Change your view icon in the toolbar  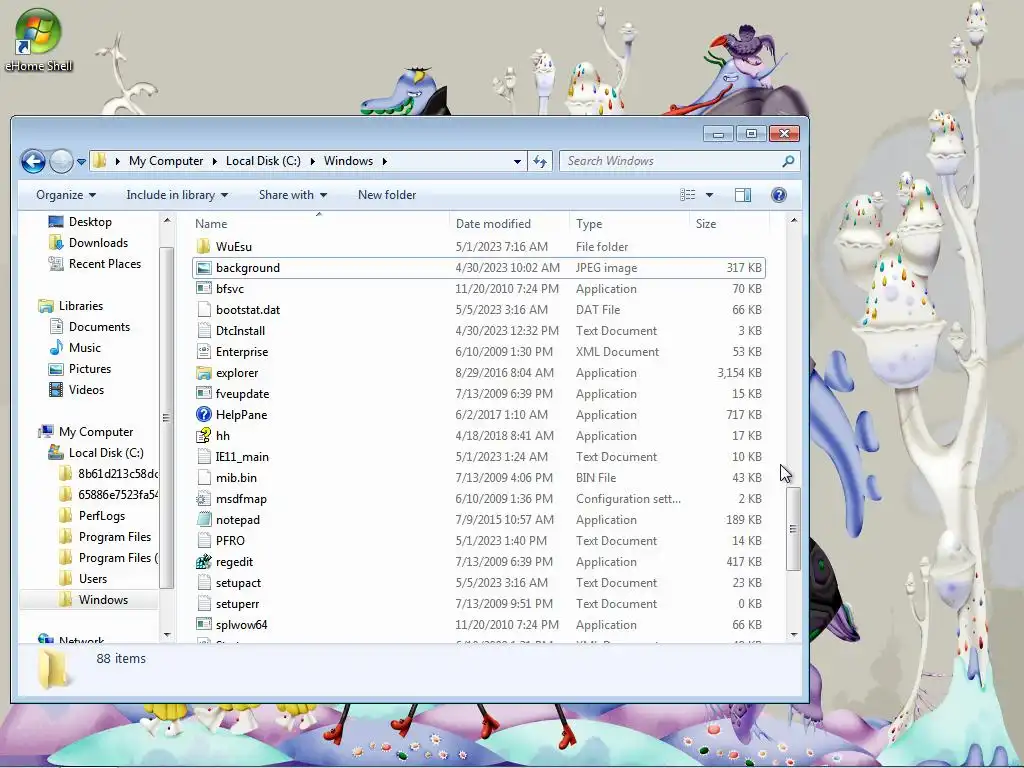tap(688, 195)
